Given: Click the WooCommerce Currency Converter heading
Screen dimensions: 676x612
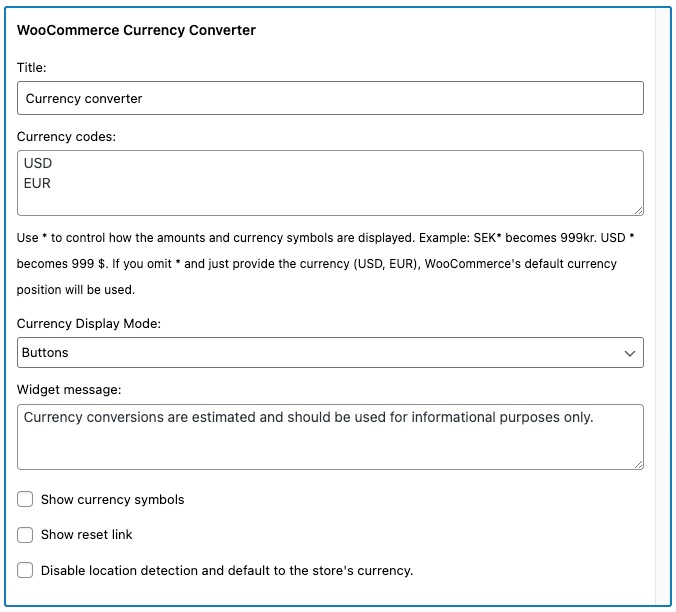Looking at the screenshot, I should tap(137, 30).
